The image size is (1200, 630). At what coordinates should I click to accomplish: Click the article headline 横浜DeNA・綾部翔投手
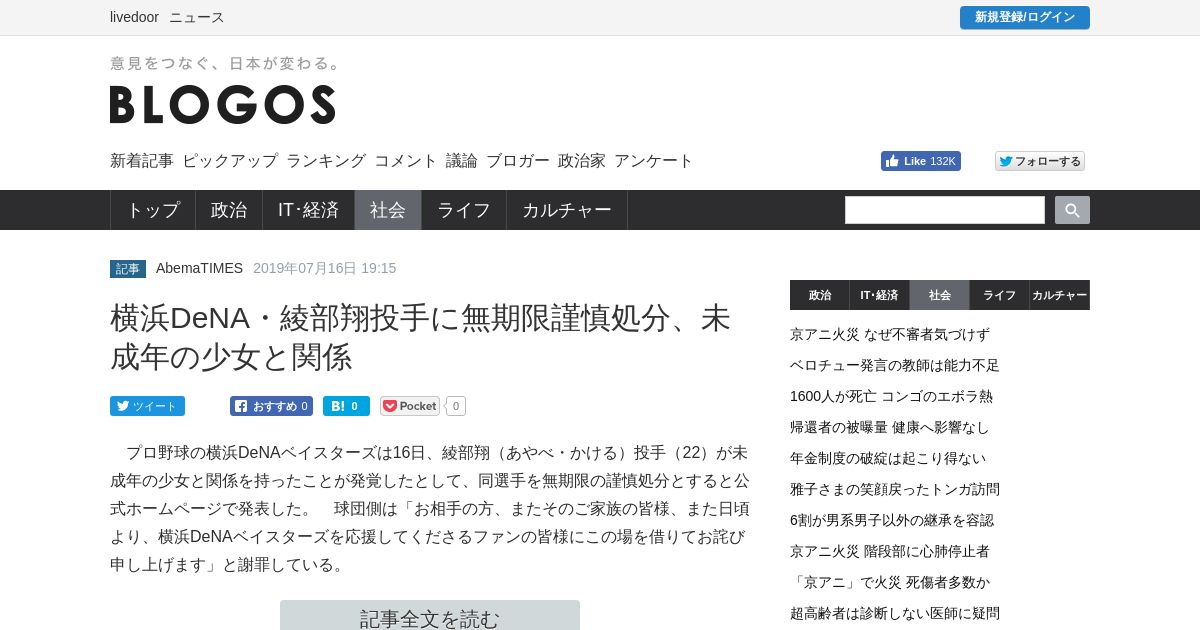(x=420, y=337)
